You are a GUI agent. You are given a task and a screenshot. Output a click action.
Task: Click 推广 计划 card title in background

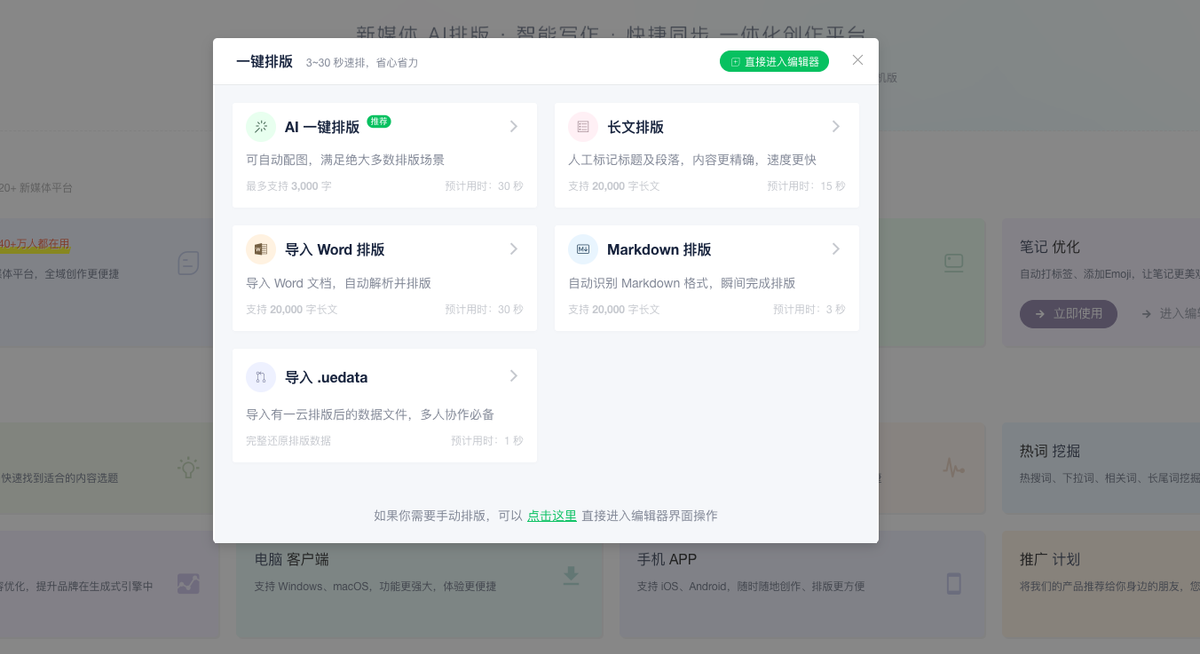(x=1050, y=559)
